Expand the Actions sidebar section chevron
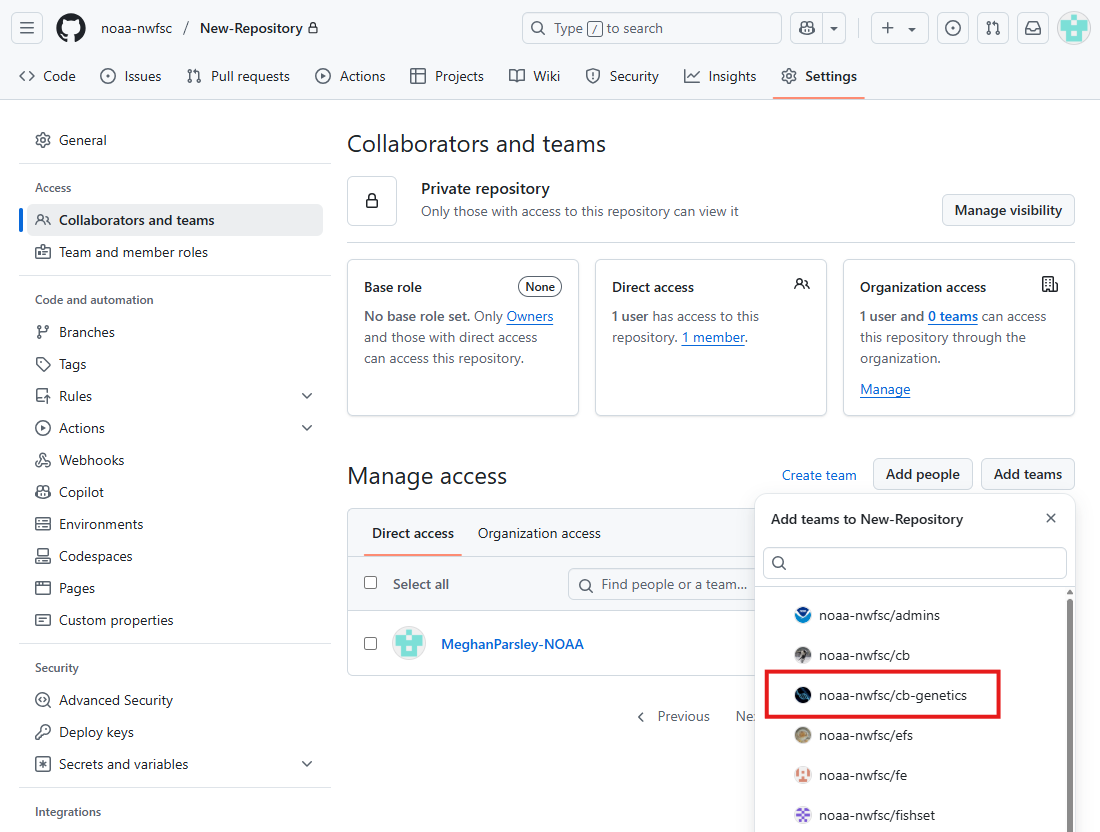1100x832 pixels. [x=307, y=428]
